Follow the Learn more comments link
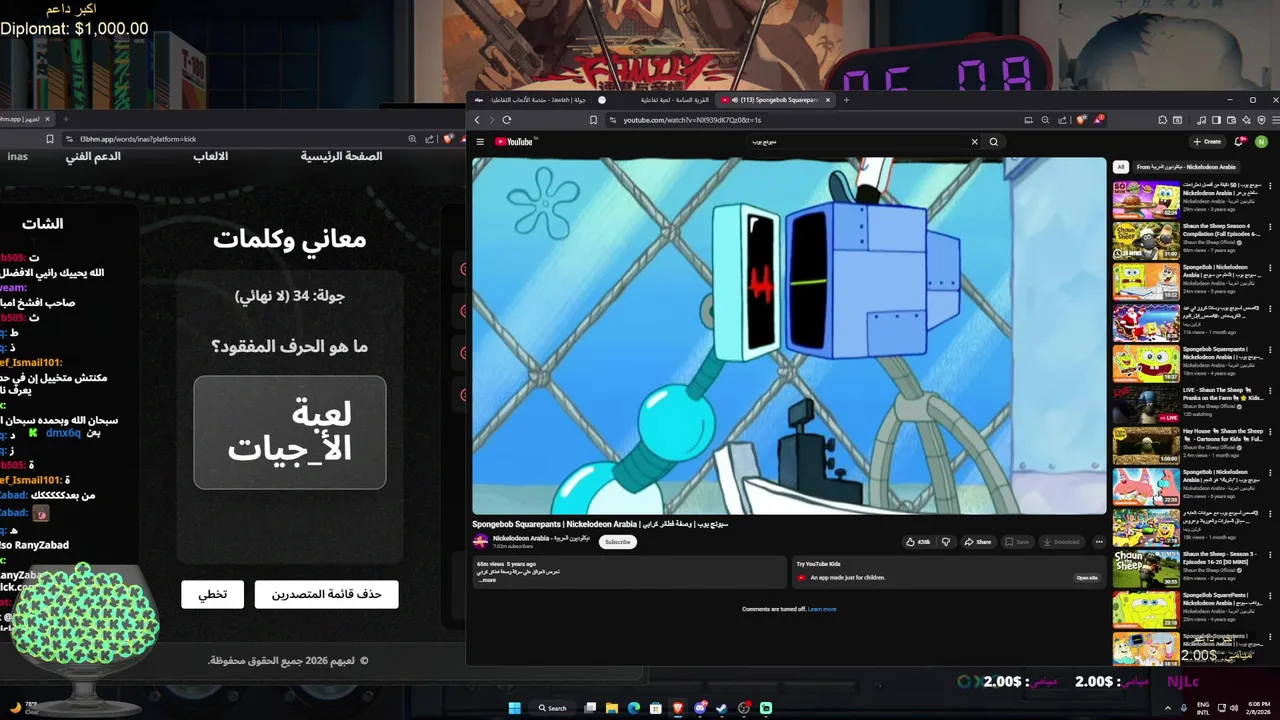Screen dimensions: 1280x720 822,609
